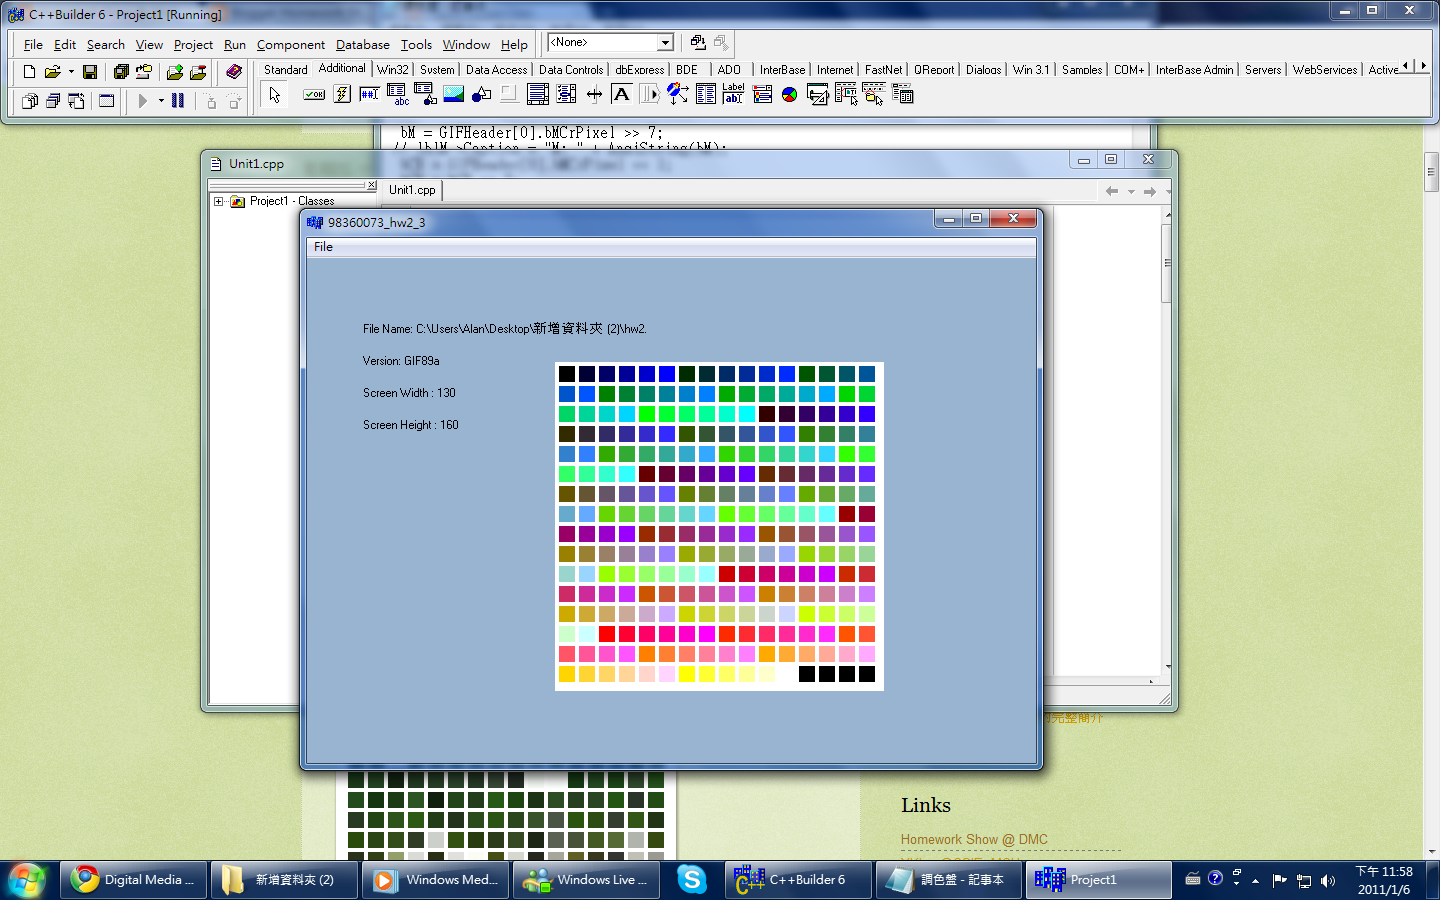Open Windows Media Player taskbar button
1440x900 pixels.
436,880
